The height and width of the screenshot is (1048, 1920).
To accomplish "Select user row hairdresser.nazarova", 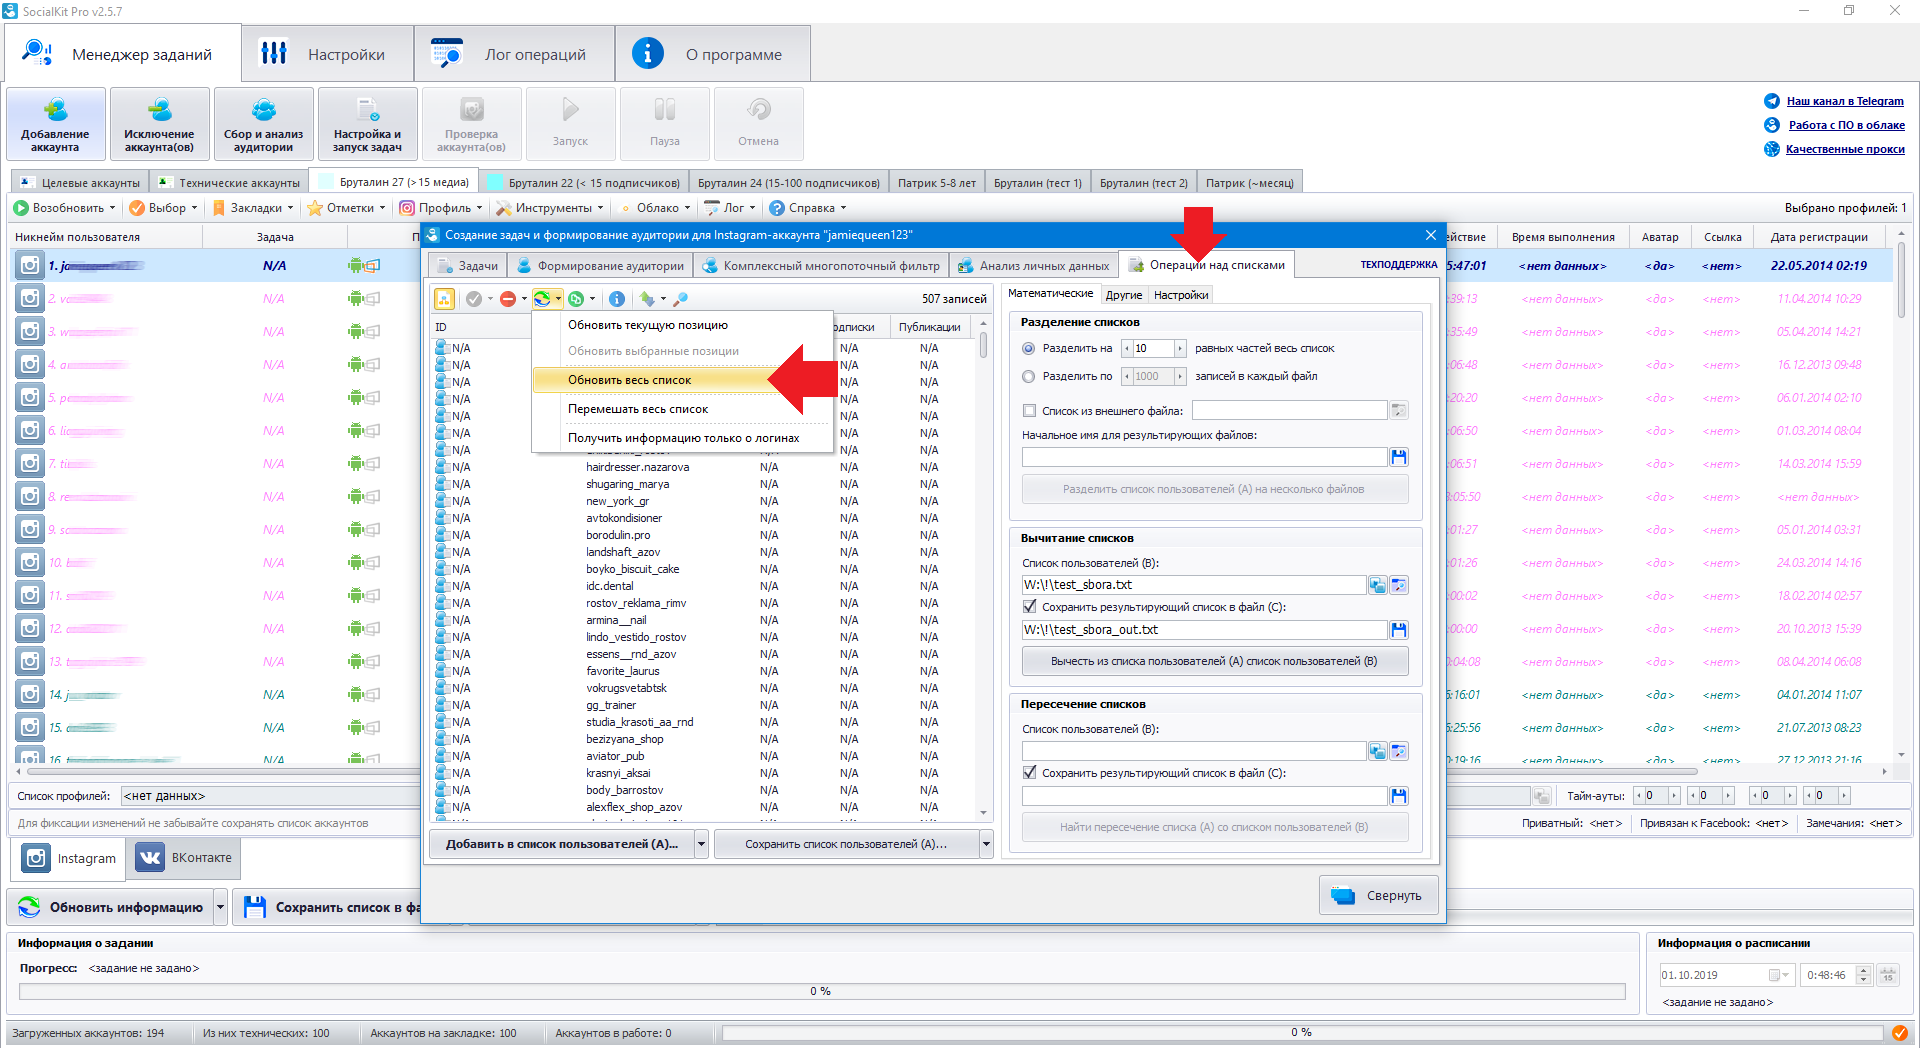I will (x=703, y=467).
